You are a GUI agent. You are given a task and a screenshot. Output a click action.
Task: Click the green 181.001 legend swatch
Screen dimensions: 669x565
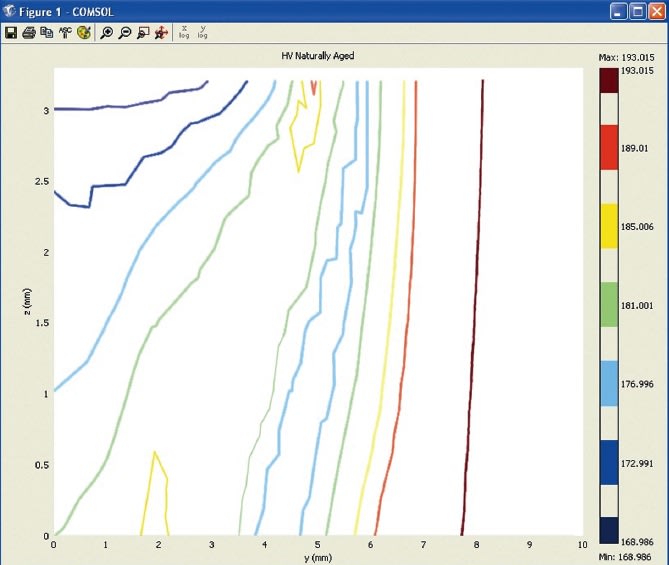[609, 305]
